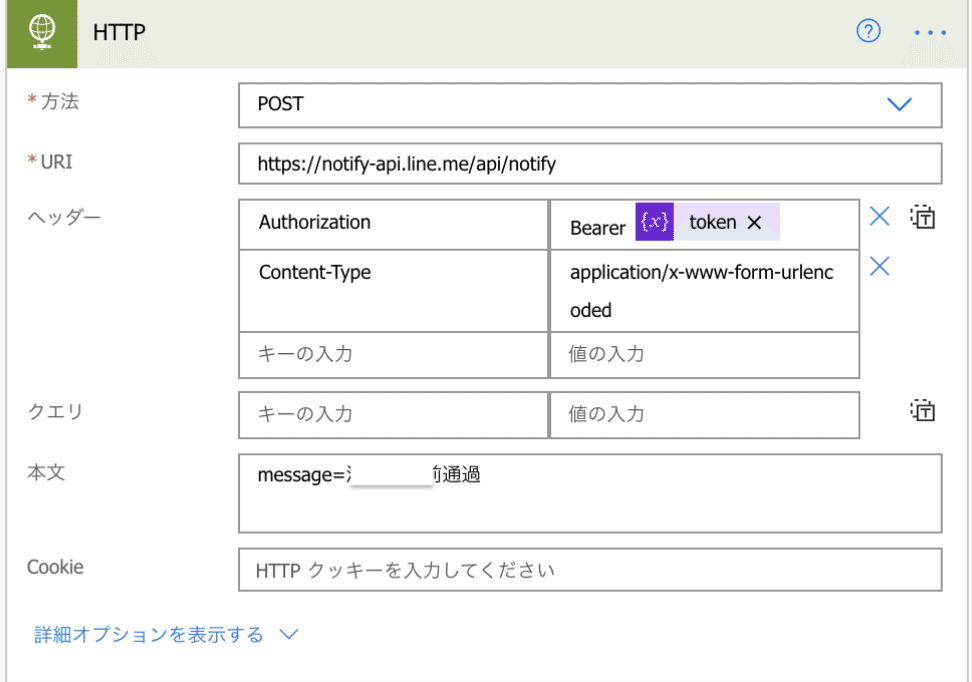Expand 詳細オプションを表示する chevron
Screen dimensions: 972x682
289,634
